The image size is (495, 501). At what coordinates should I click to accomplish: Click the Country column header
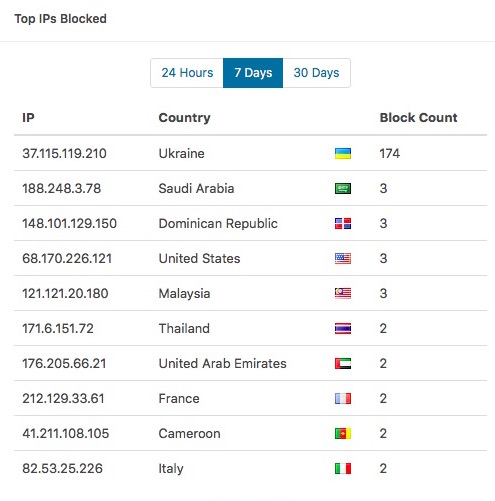pos(184,118)
